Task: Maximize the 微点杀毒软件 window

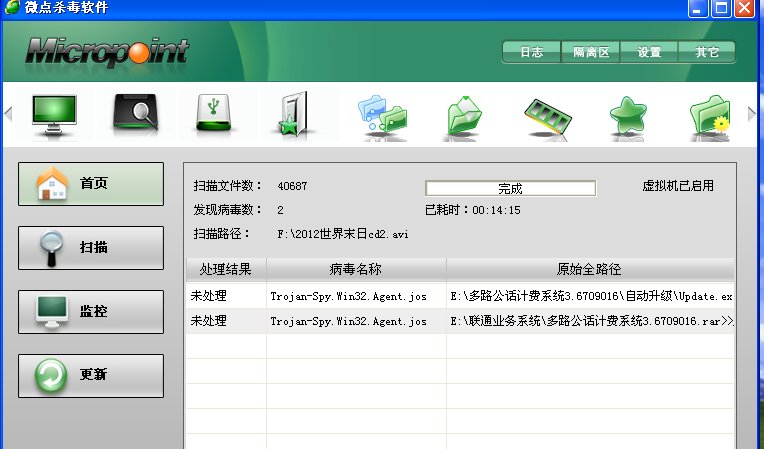Action: point(721,8)
